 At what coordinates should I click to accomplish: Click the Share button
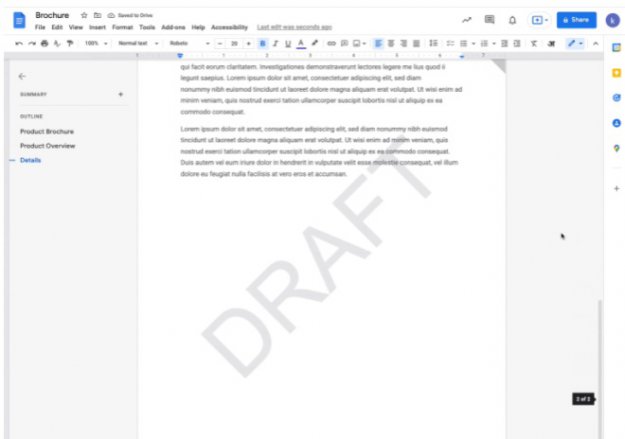[x=576, y=20]
